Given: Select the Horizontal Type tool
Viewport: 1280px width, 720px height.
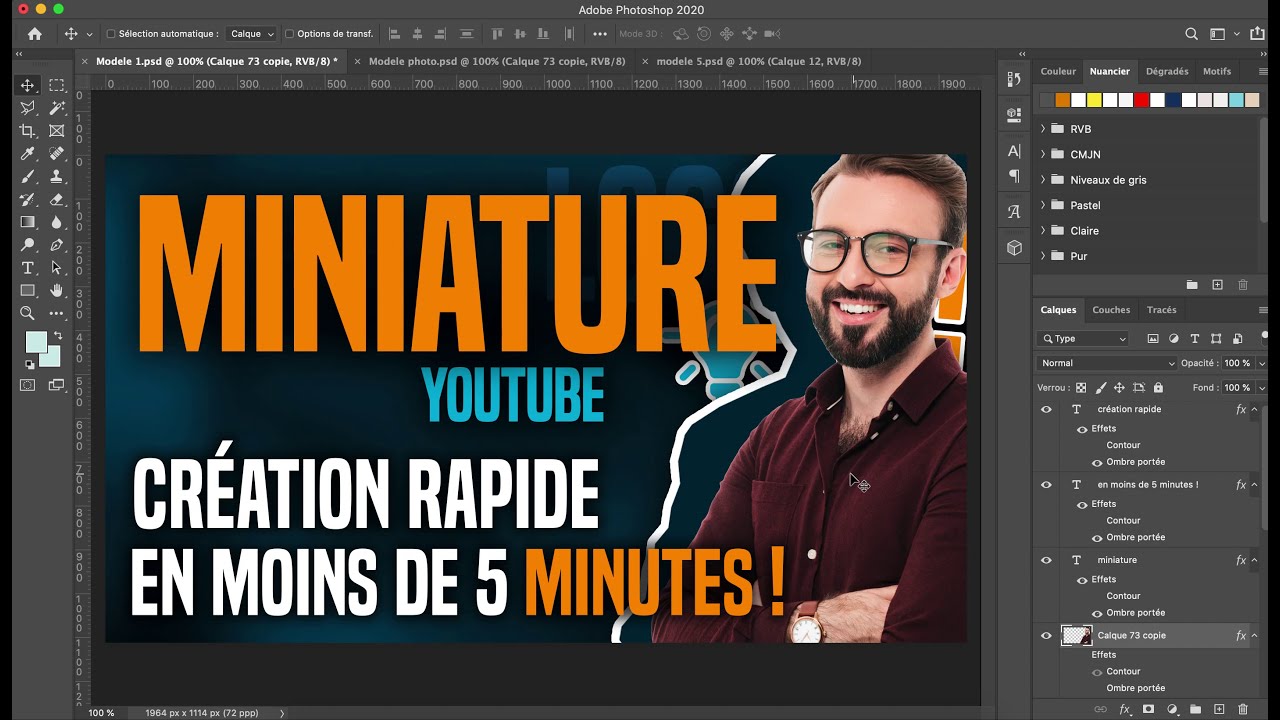Looking at the screenshot, I should (x=28, y=268).
